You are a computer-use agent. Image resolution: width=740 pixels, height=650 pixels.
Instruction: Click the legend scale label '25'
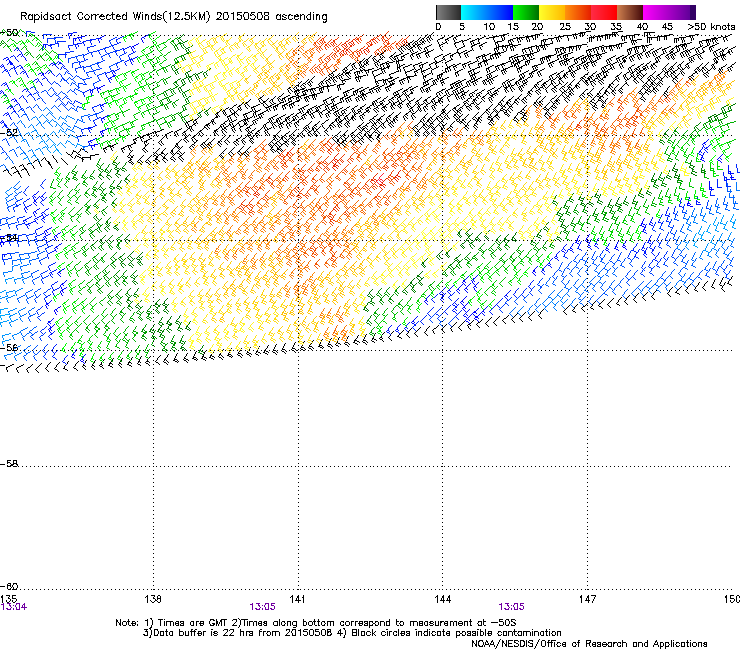click(565, 27)
